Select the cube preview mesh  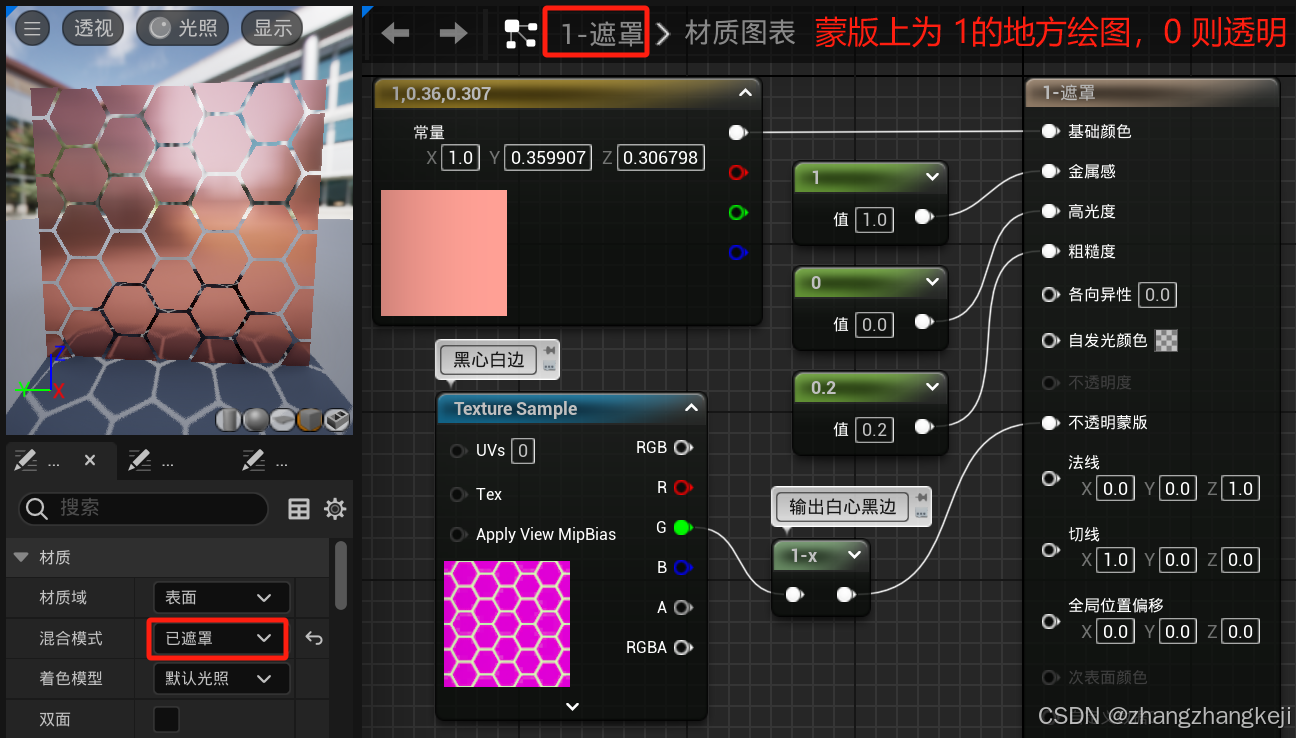point(310,420)
